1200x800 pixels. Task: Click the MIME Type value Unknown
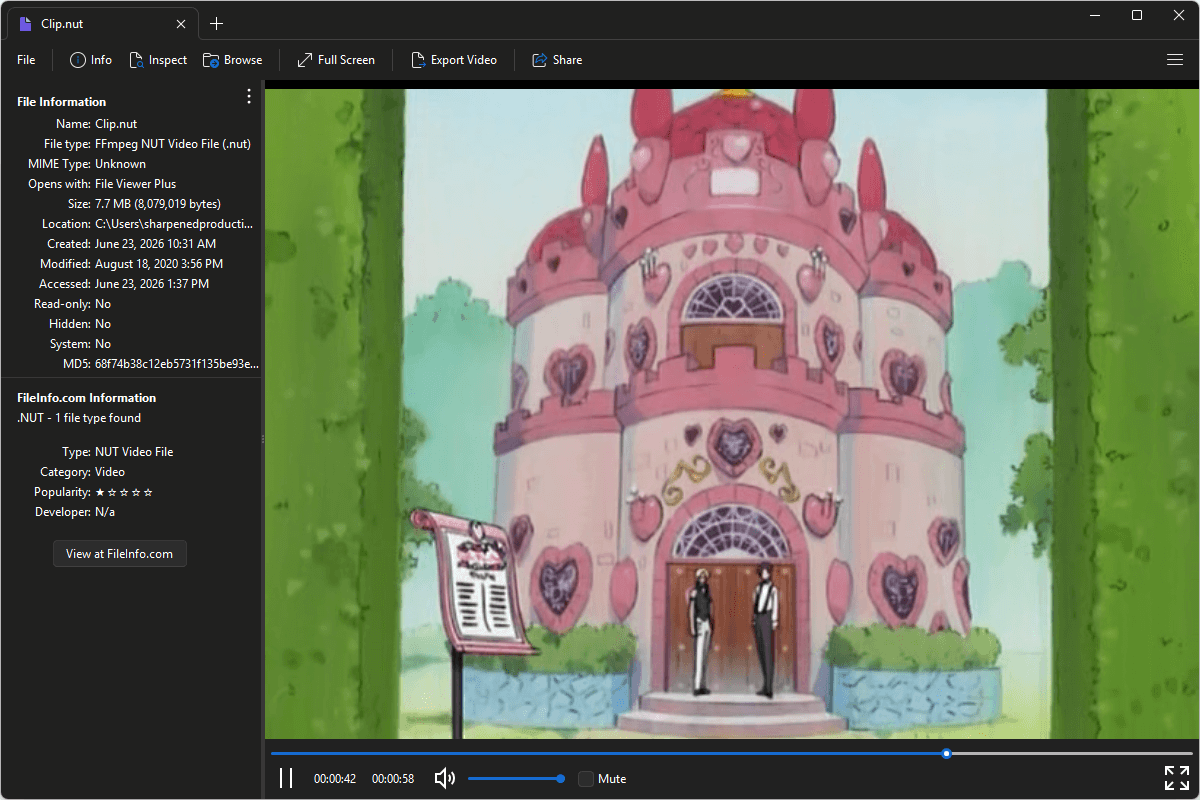[120, 164]
